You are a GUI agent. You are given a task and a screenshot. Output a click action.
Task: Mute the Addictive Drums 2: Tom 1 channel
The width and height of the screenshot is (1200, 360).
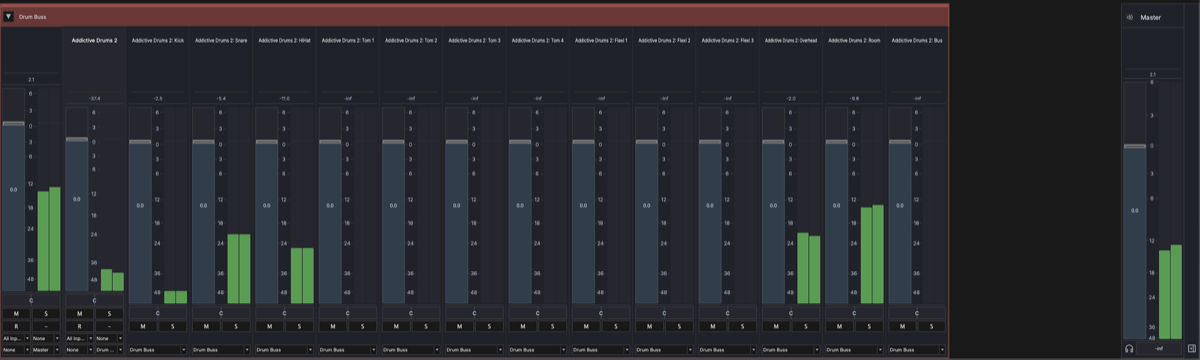click(x=333, y=326)
